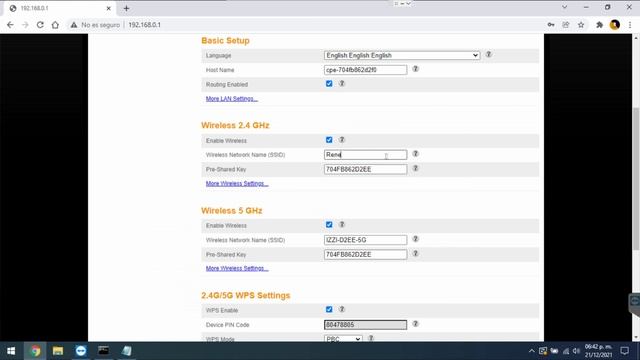640x360 pixels.
Task: Toggle Enable Wireless for 2.4 GHz
Action: tap(329, 140)
